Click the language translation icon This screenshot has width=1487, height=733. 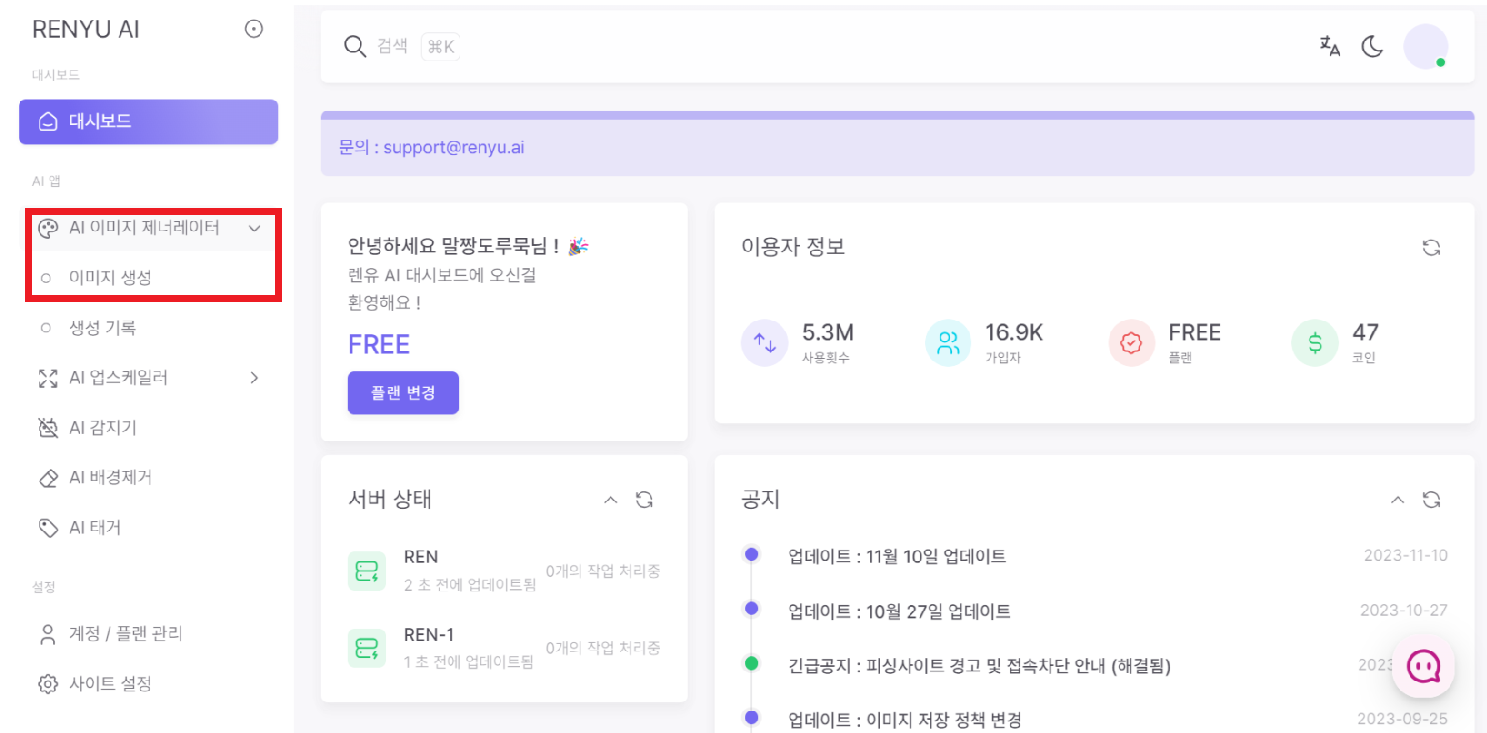click(1329, 46)
